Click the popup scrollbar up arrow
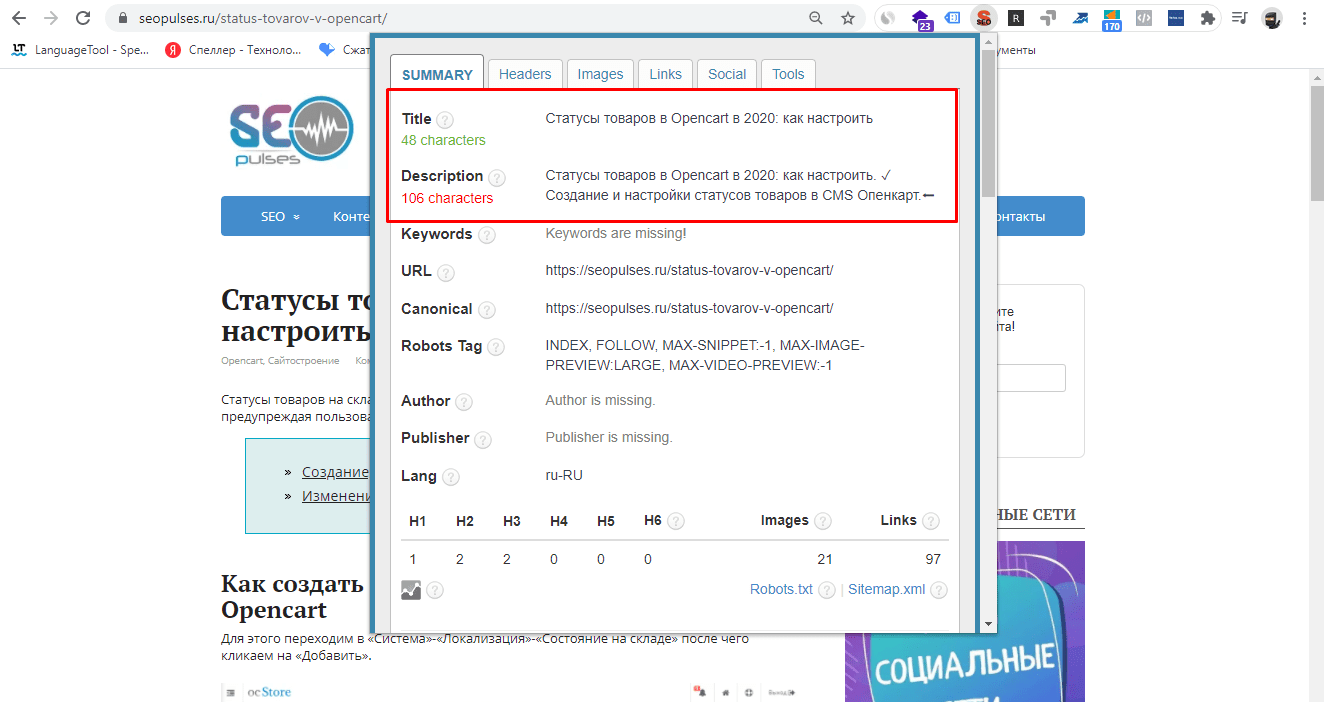 988,43
